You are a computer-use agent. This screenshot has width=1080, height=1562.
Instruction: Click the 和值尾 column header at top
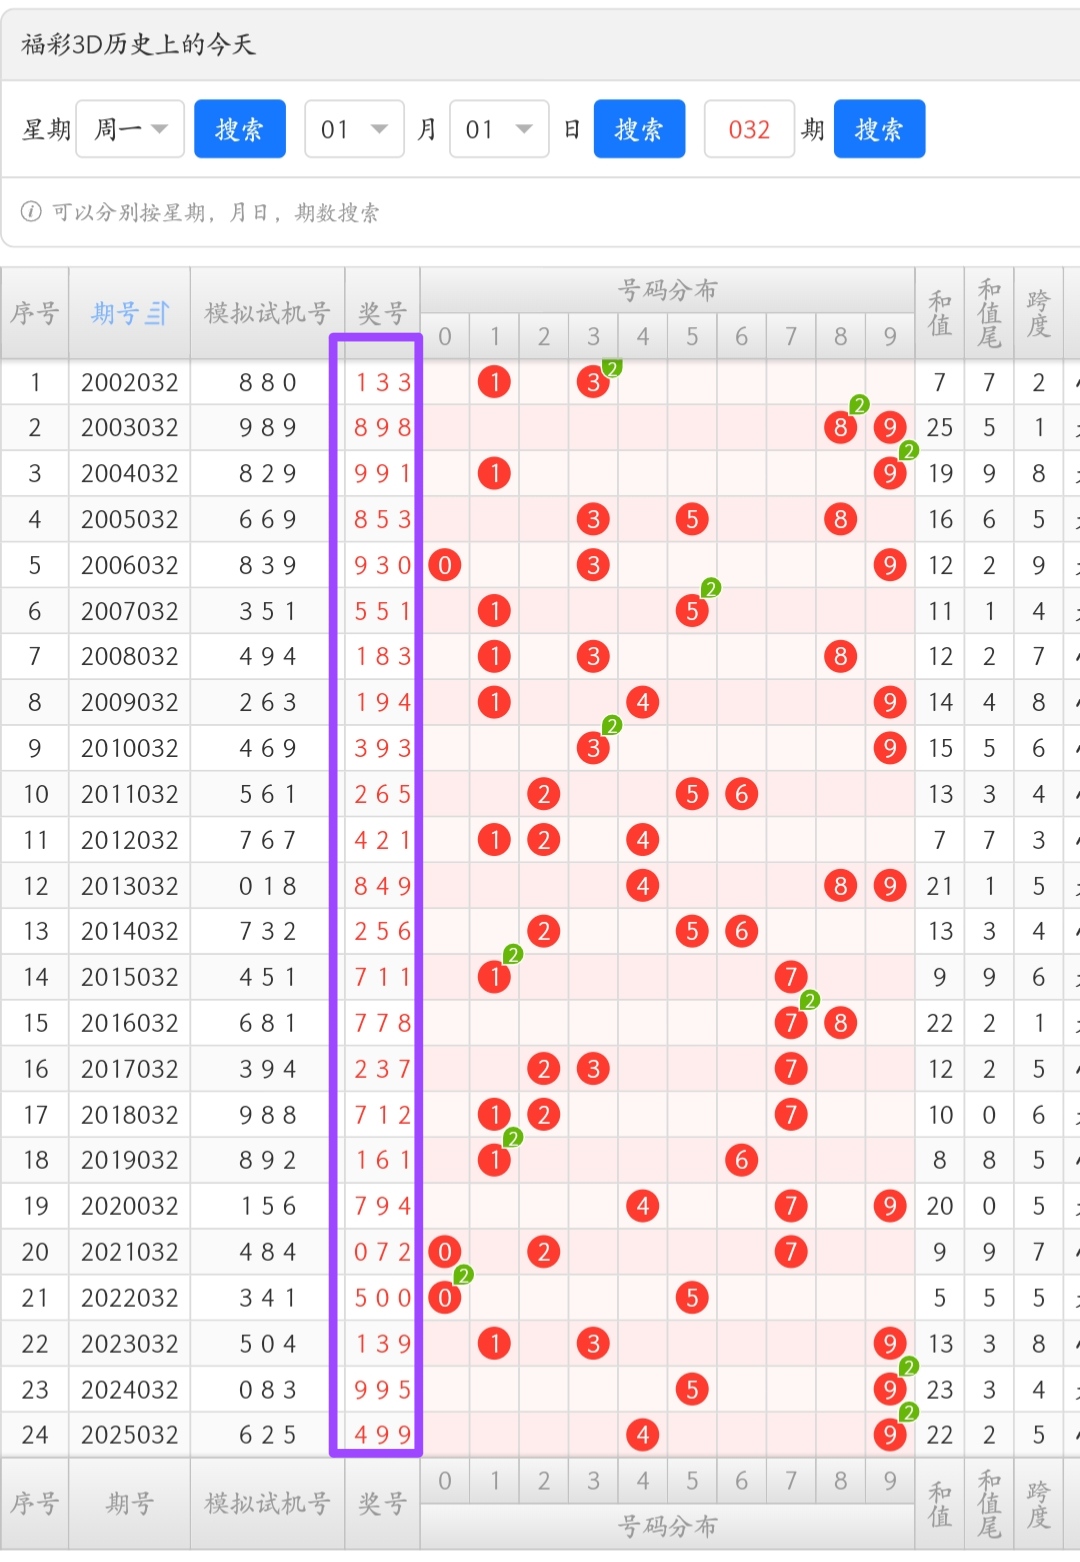pyautogui.click(x=989, y=313)
